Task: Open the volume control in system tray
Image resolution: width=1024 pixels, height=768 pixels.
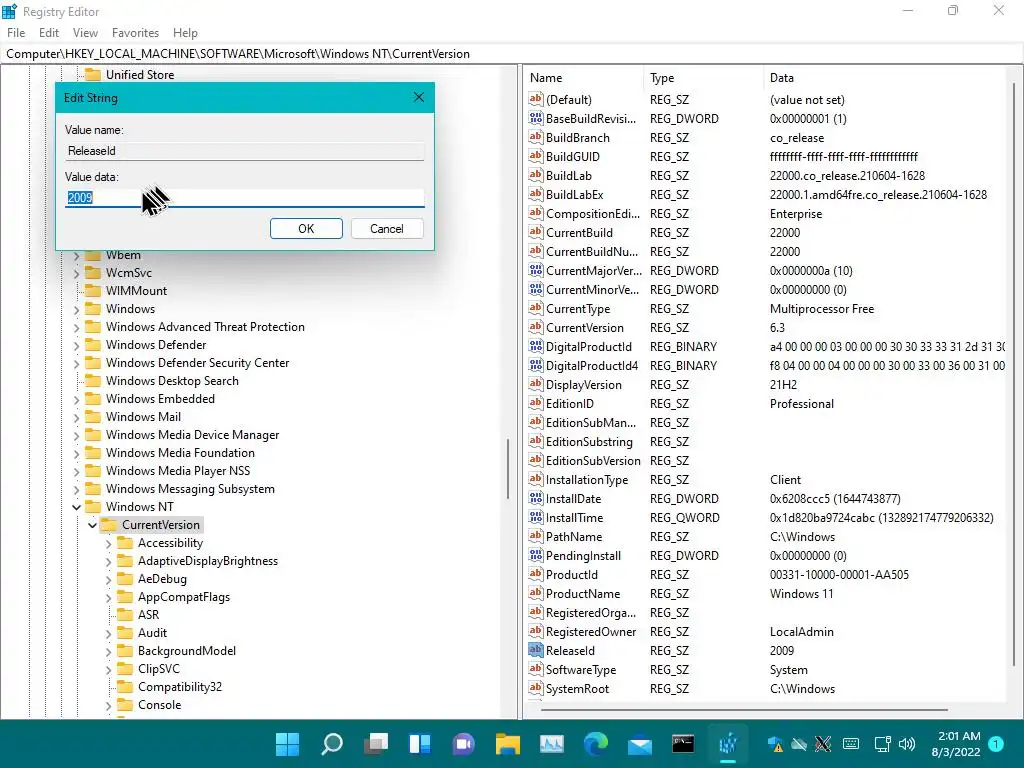Action: [907, 744]
